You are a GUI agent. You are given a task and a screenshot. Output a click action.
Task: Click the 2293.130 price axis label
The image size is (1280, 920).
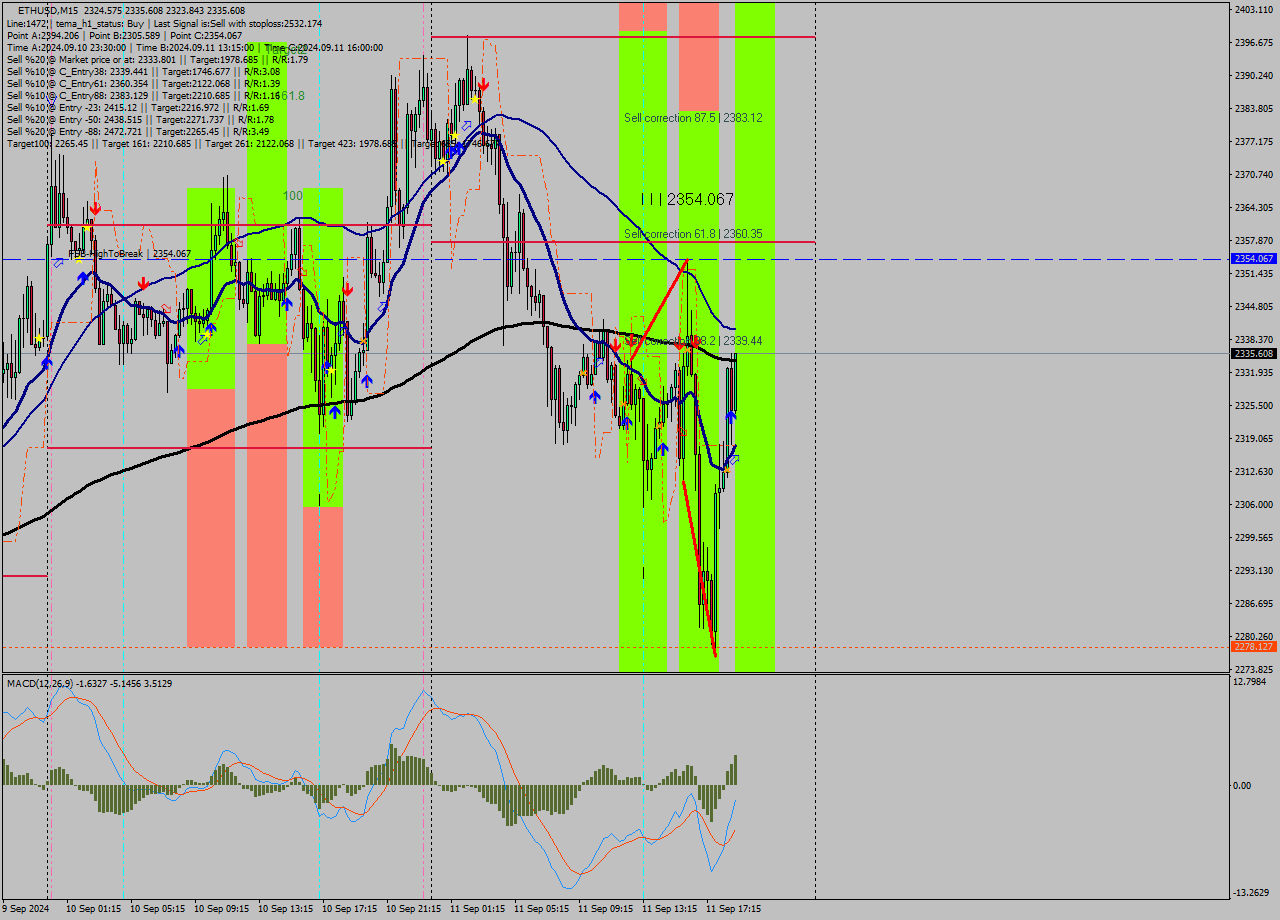(x=1254, y=570)
